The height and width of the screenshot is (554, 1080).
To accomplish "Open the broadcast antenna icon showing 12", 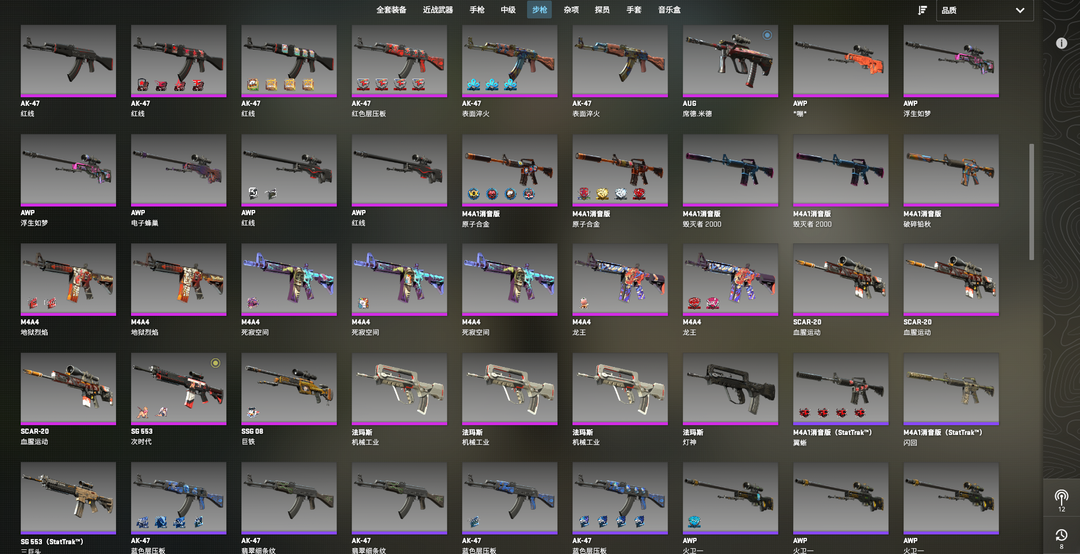I will pyautogui.click(x=1061, y=497).
